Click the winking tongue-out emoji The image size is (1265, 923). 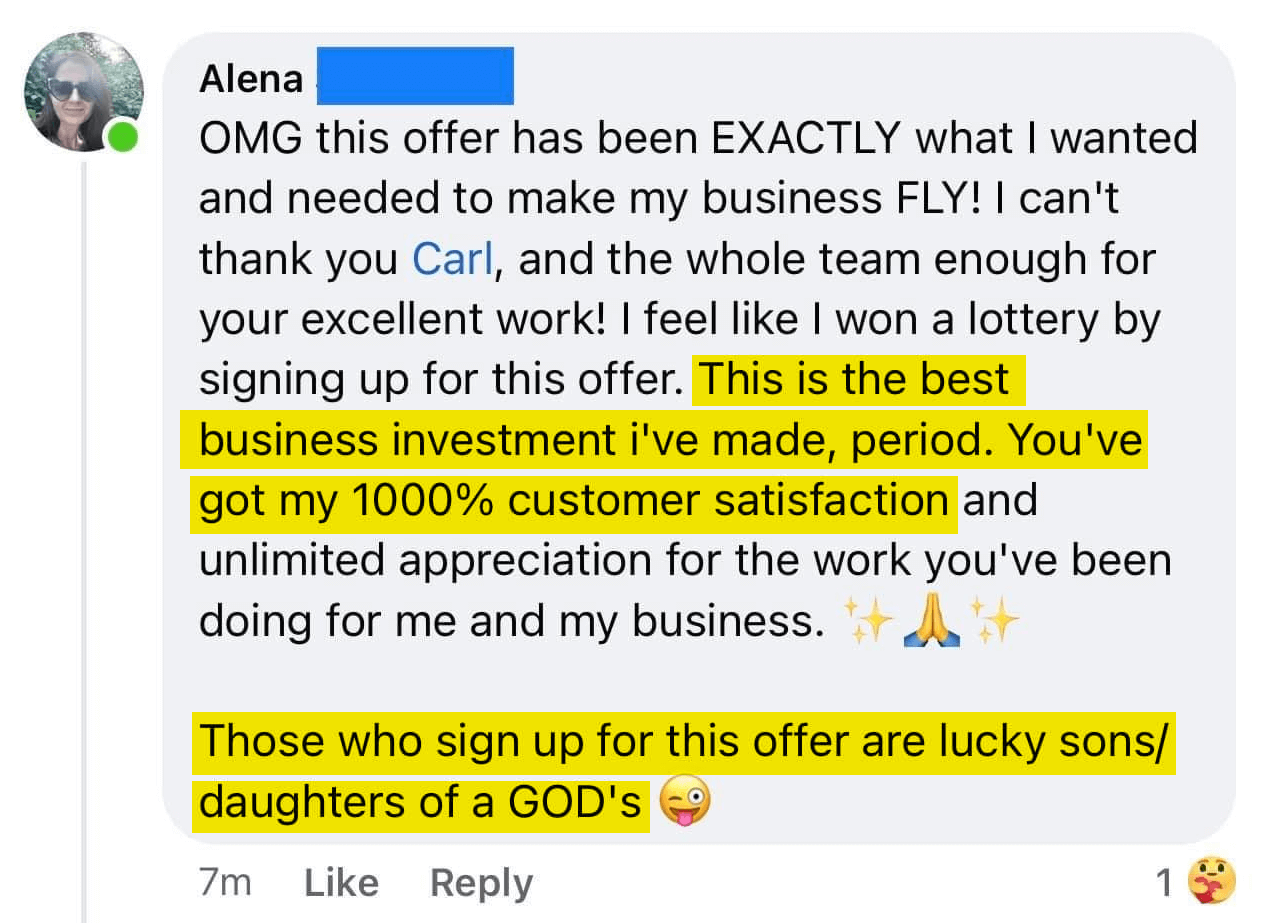click(x=685, y=804)
